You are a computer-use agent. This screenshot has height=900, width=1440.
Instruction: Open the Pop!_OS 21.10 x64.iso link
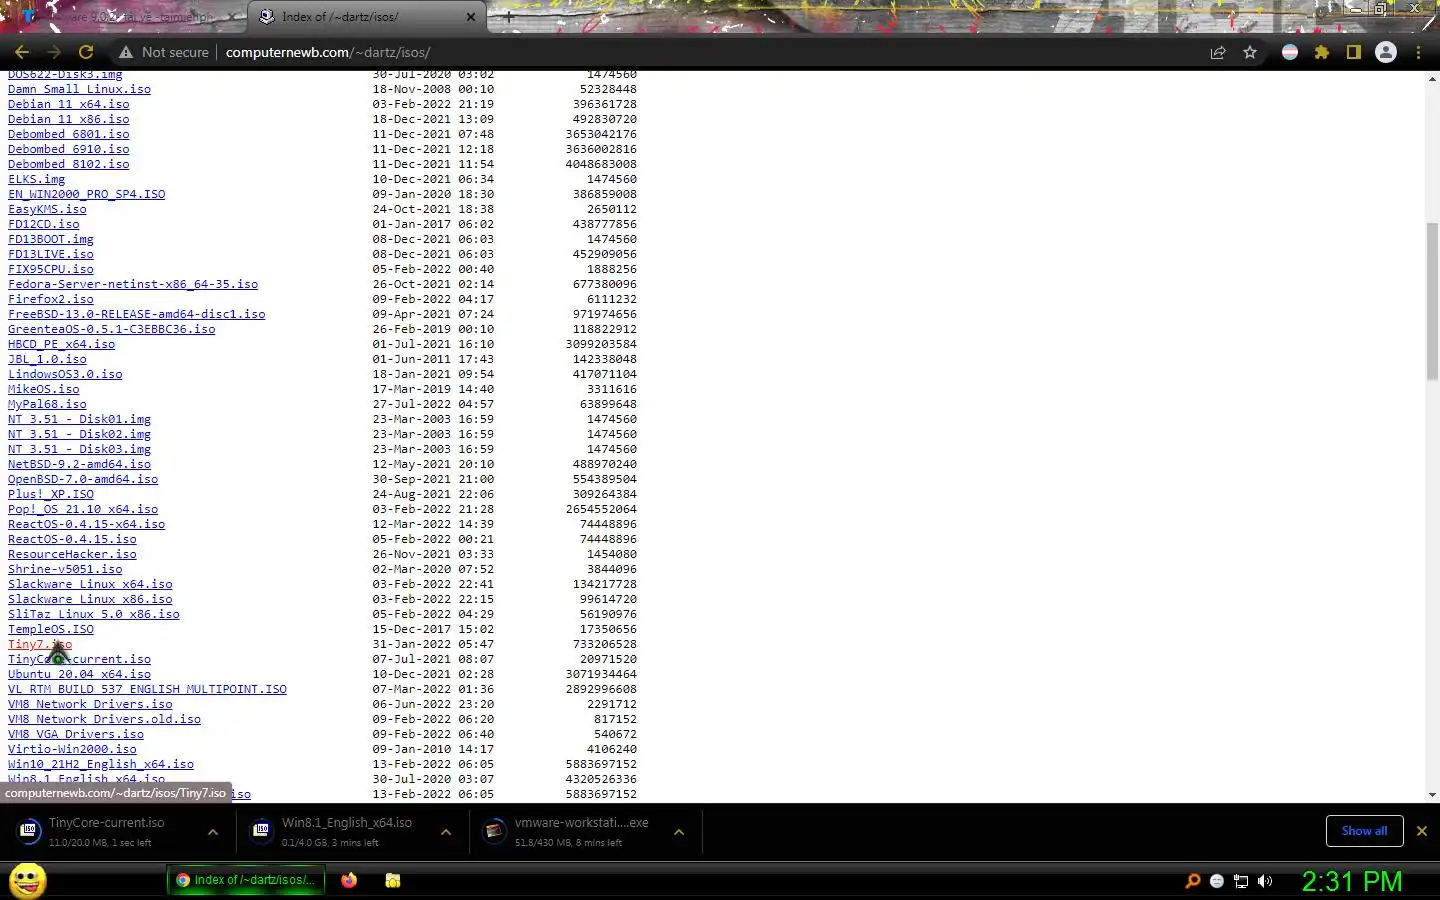83,509
